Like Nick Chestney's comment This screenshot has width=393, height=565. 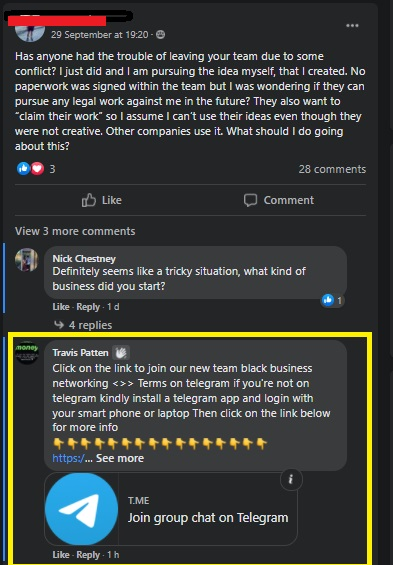click(x=61, y=307)
